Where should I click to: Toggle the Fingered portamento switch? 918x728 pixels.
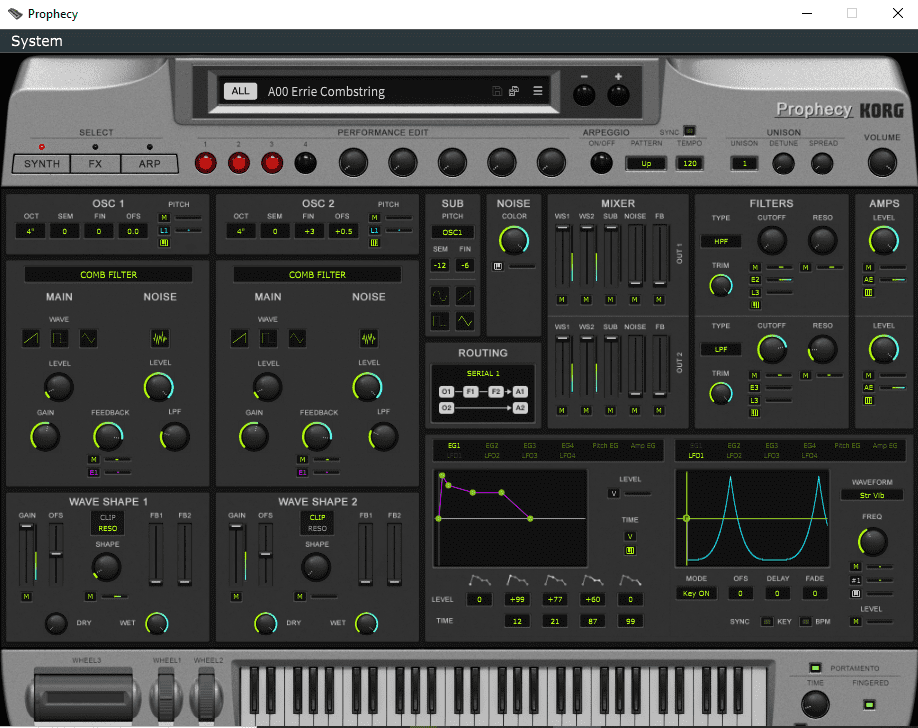coord(869,705)
